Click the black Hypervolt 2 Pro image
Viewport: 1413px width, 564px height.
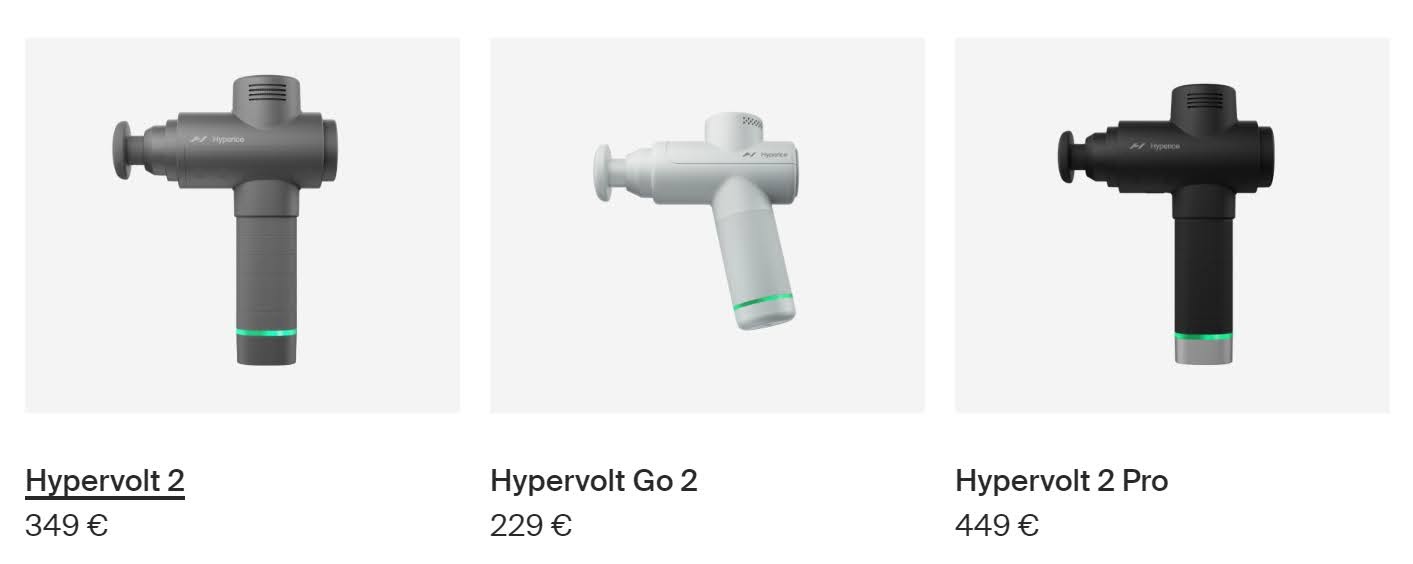point(1172,225)
